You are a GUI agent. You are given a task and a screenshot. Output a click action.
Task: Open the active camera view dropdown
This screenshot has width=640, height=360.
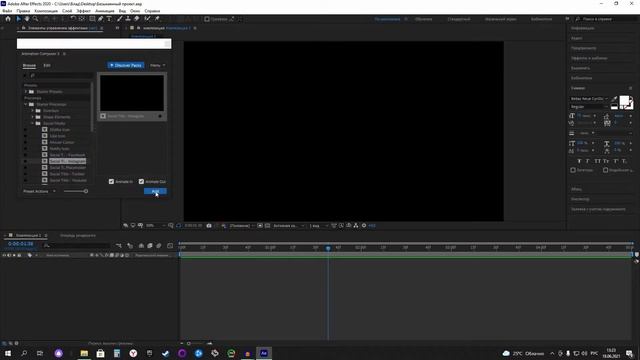[288, 226]
